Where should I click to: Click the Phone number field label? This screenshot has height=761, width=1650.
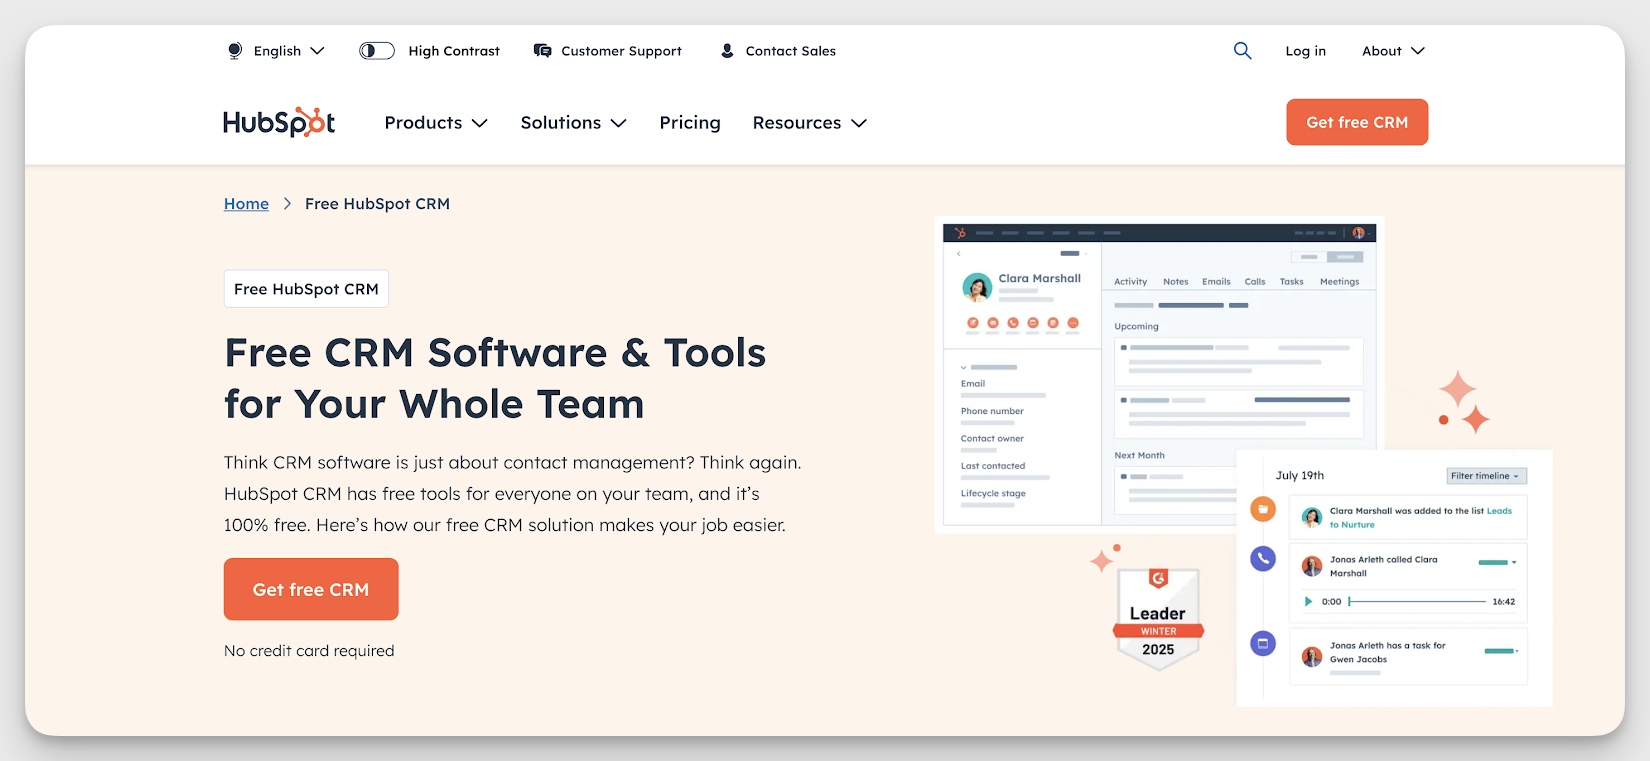(992, 411)
